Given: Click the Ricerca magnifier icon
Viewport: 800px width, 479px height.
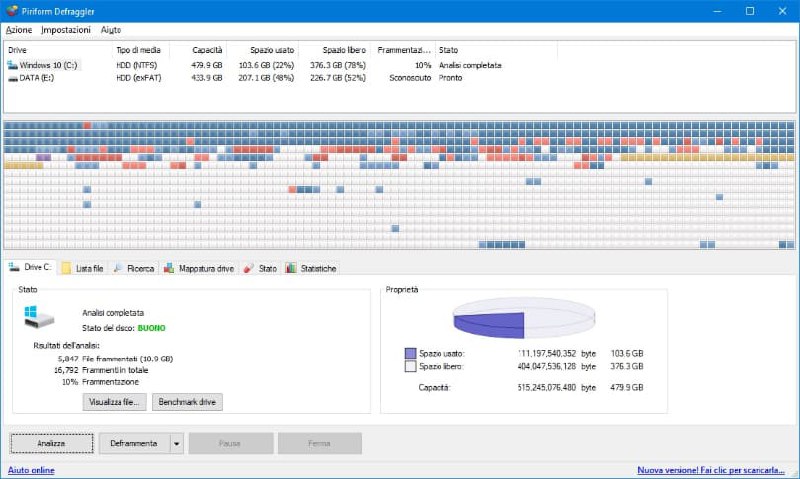Looking at the screenshot, I should click(117, 268).
